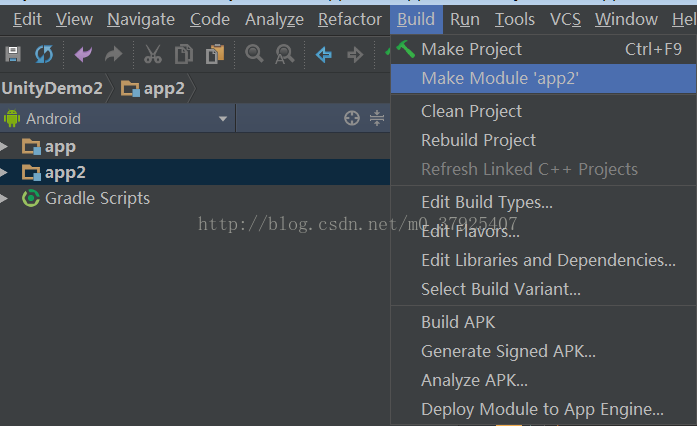Click the Cut scissors icon
The width and height of the screenshot is (697, 426).
click(x=152, y=54)
